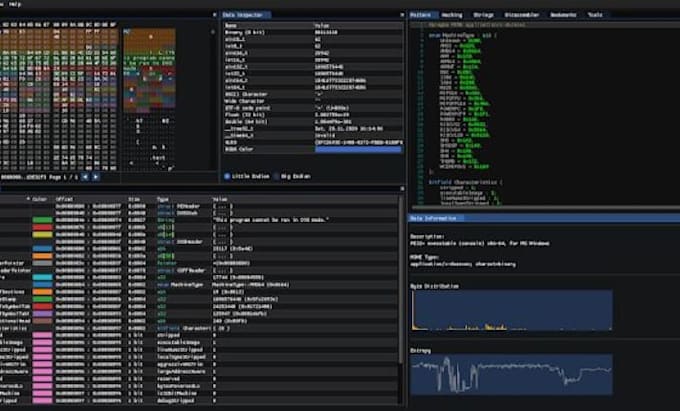Switch to the Pattern tab
Screen dimensions: 680x411
point(421,15)
